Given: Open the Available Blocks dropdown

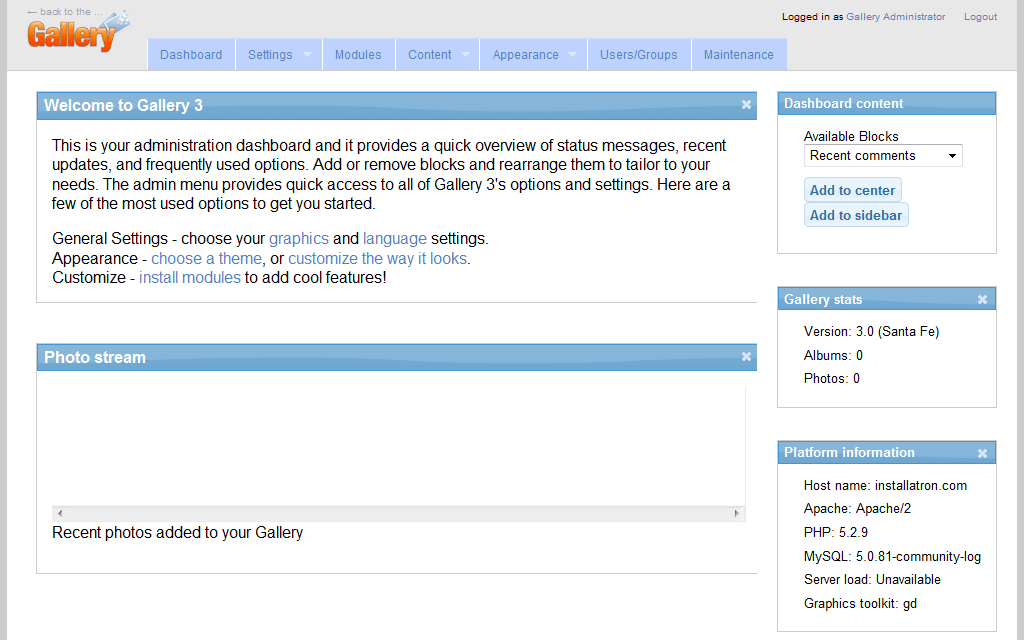Looking at the screenshot, I should [882, 156].
